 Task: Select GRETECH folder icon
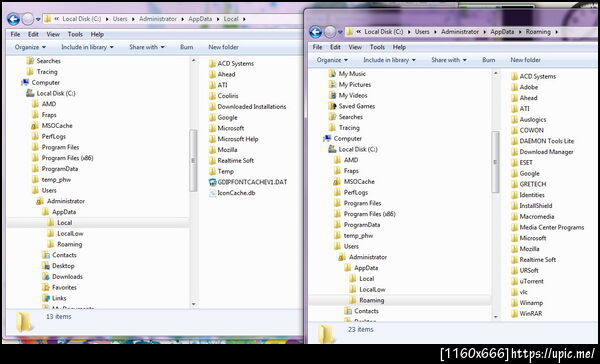[x=515, y=184]
